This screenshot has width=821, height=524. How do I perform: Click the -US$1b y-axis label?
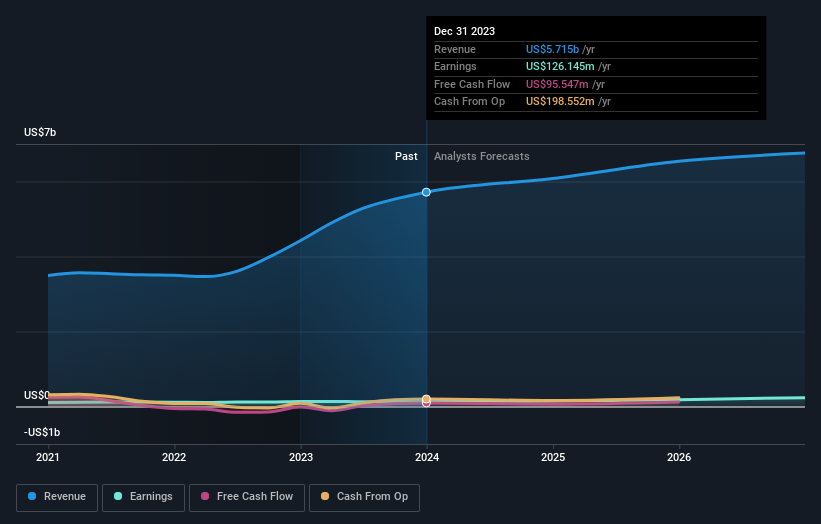click(x=42, y=432)
